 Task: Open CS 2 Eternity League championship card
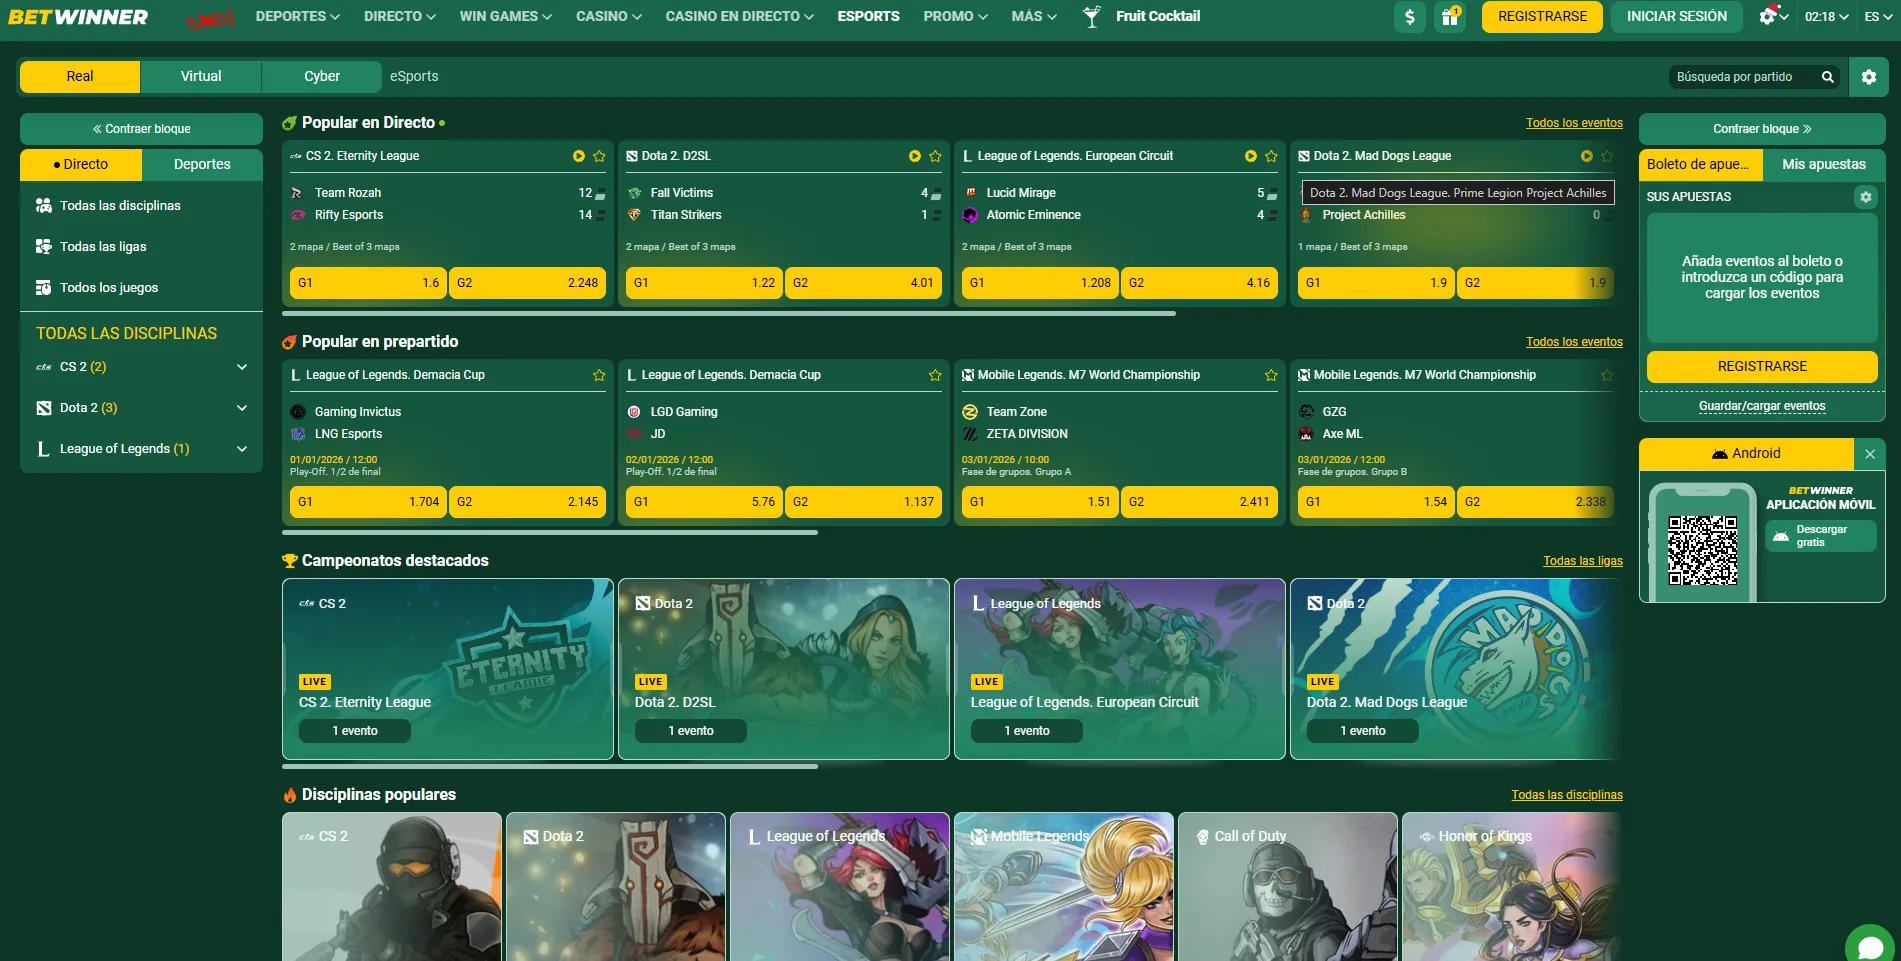point(448,669)
